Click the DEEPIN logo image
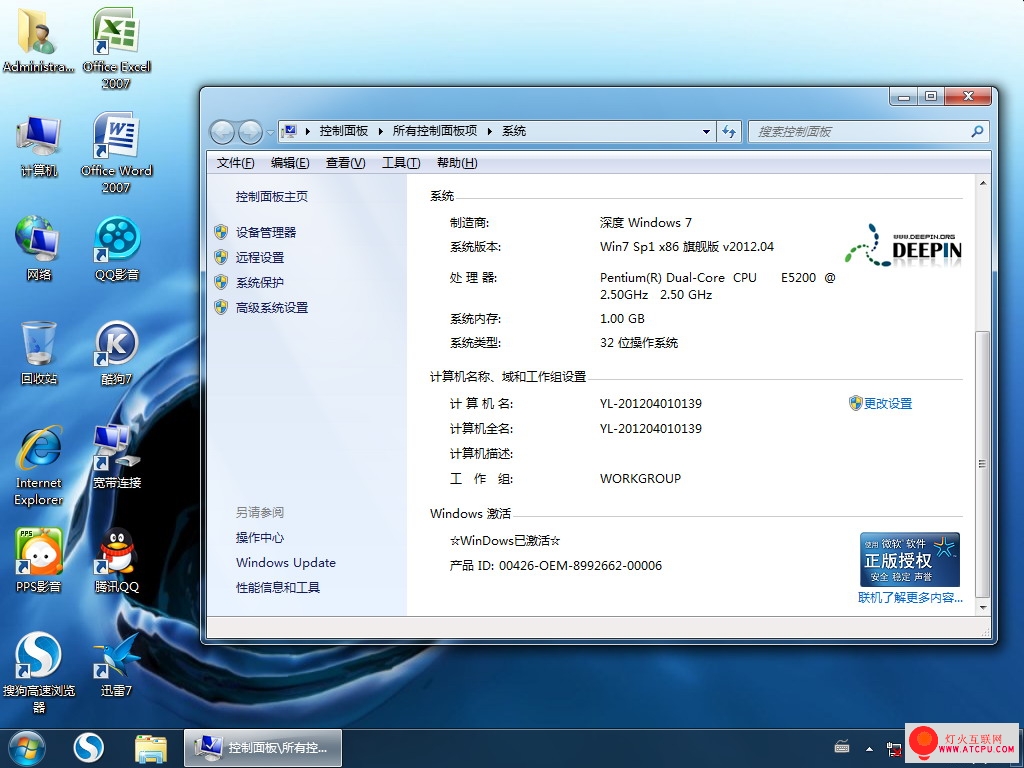 click(903, 246)
